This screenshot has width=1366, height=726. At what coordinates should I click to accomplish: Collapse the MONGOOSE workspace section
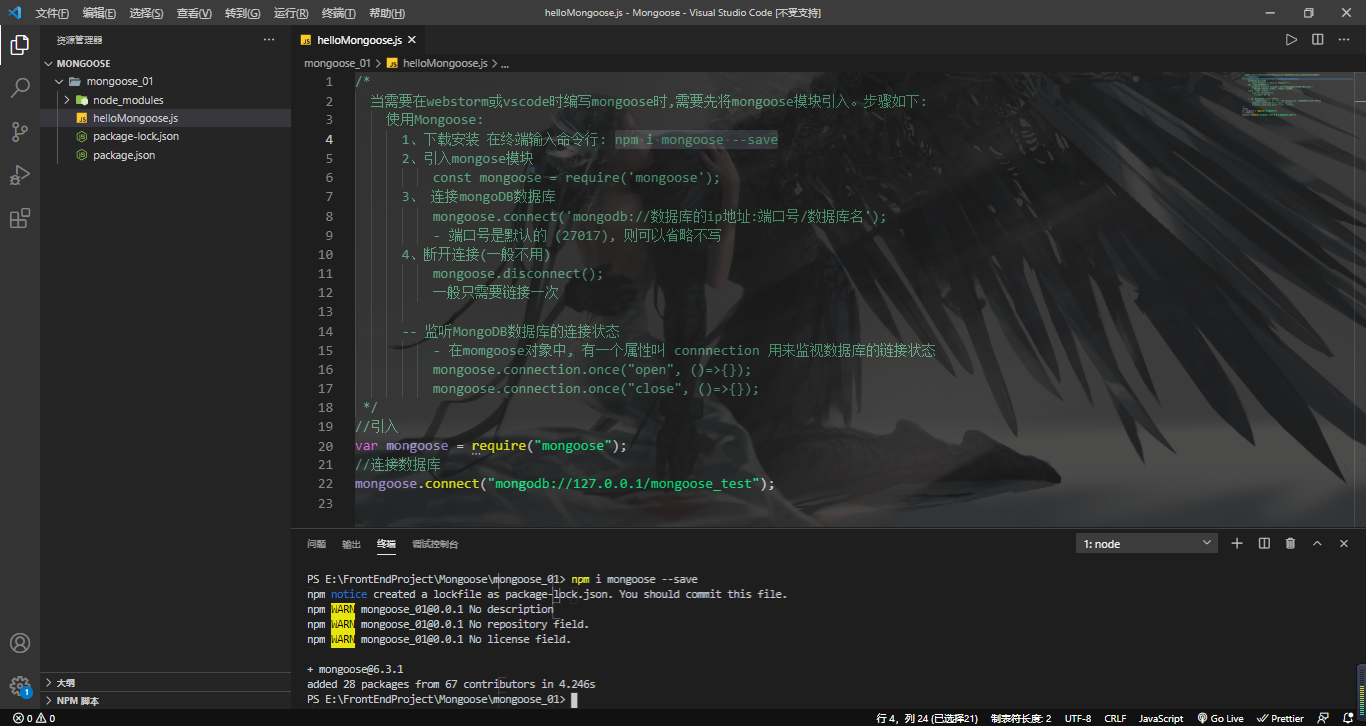(x=165, y=63)
